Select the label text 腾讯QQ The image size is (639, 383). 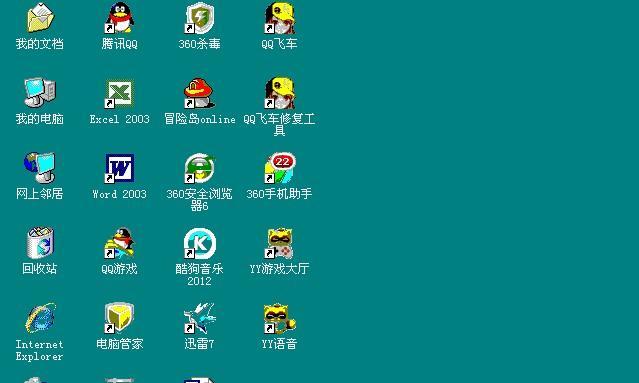click(119, 44)
